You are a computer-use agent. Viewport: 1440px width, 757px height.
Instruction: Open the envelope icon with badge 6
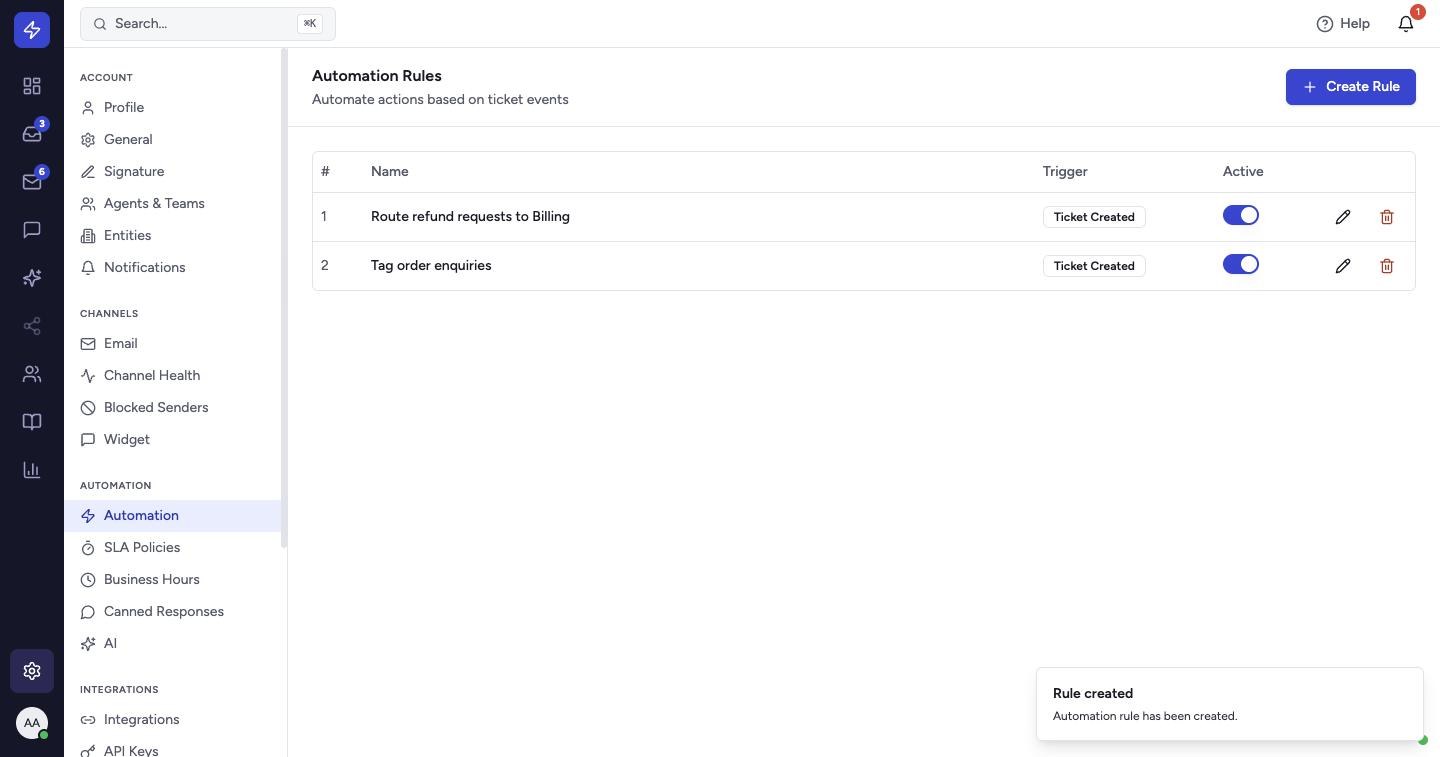(x=32, y=182)
